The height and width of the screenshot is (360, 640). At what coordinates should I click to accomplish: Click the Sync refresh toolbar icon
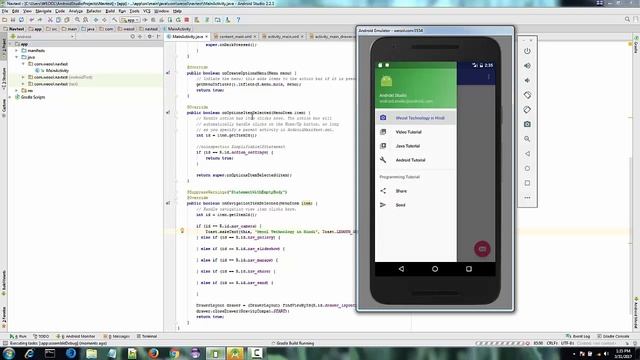point(21,20)
